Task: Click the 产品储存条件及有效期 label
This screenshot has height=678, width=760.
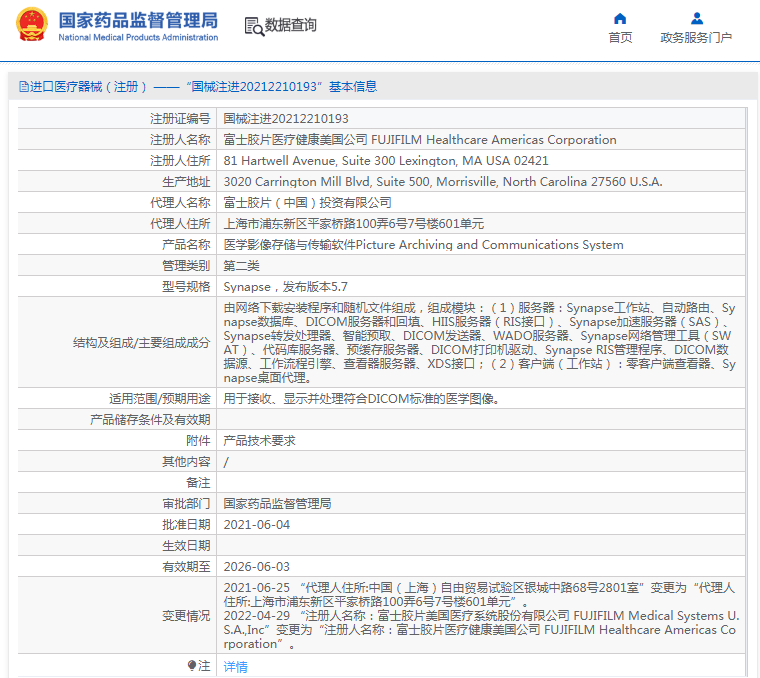Action: 150,420
